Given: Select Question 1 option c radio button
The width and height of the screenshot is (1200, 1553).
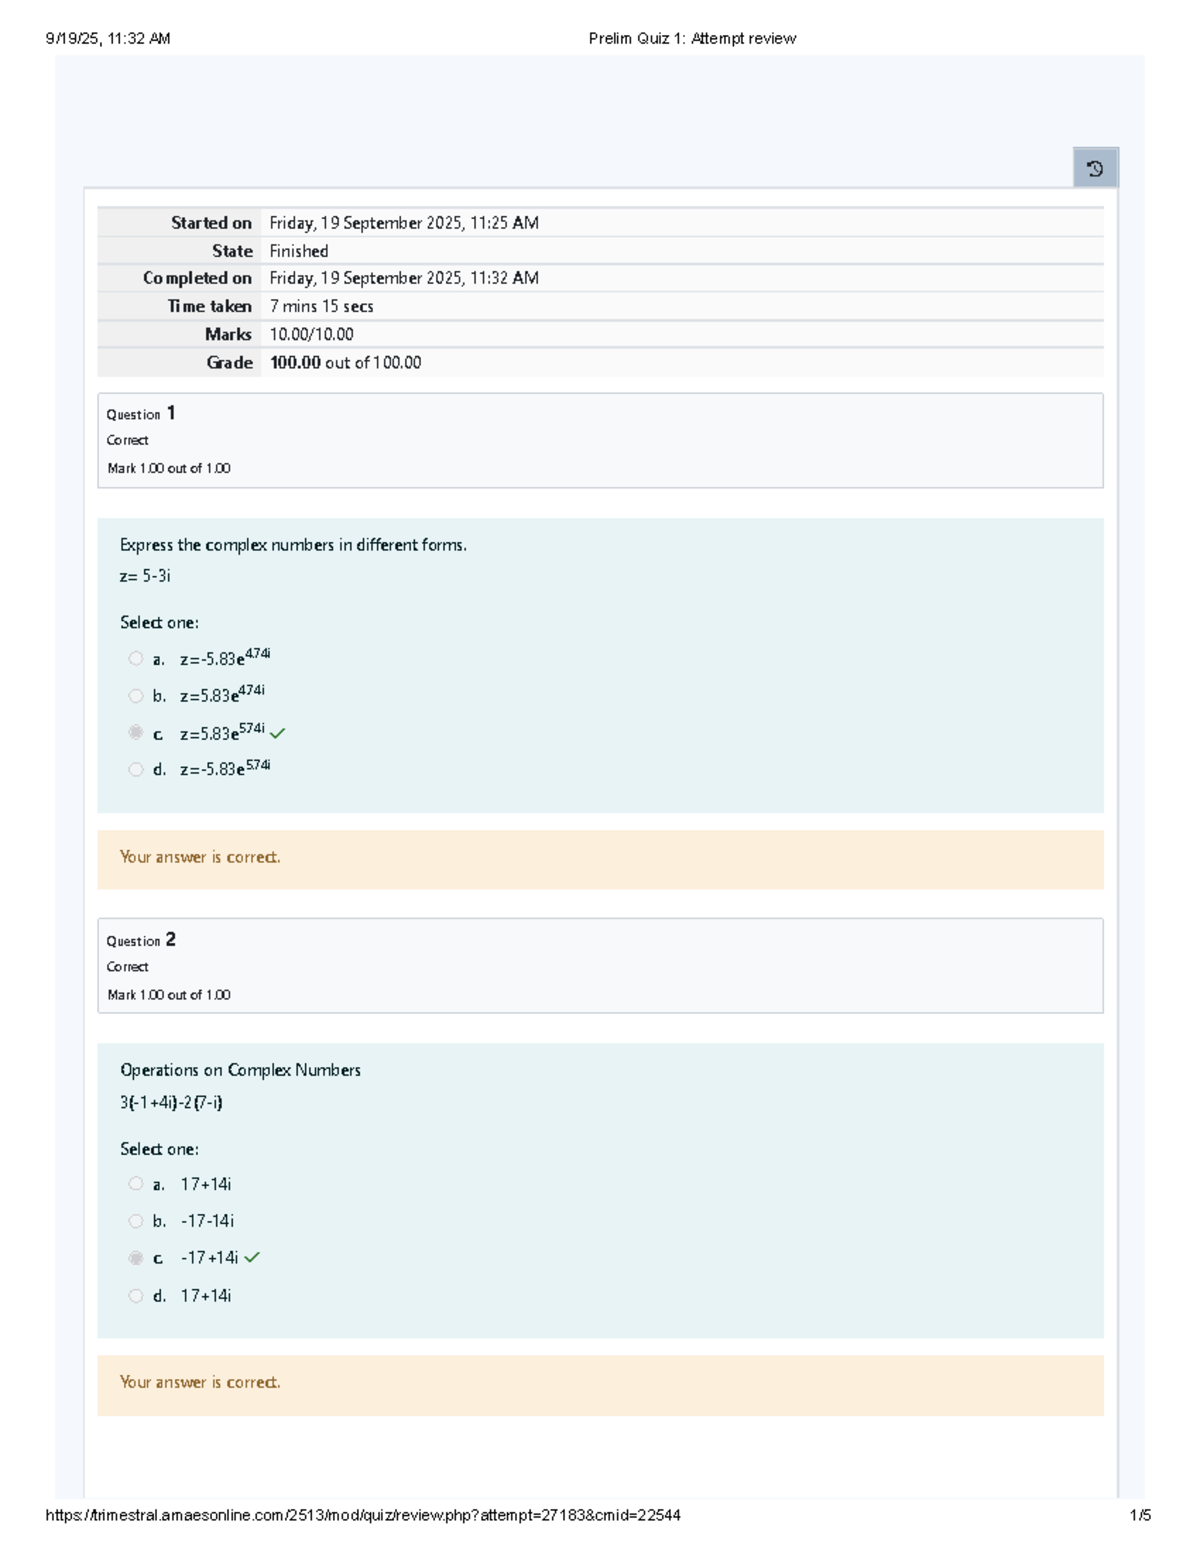Looking at the screenshot, I should point(136,732).
